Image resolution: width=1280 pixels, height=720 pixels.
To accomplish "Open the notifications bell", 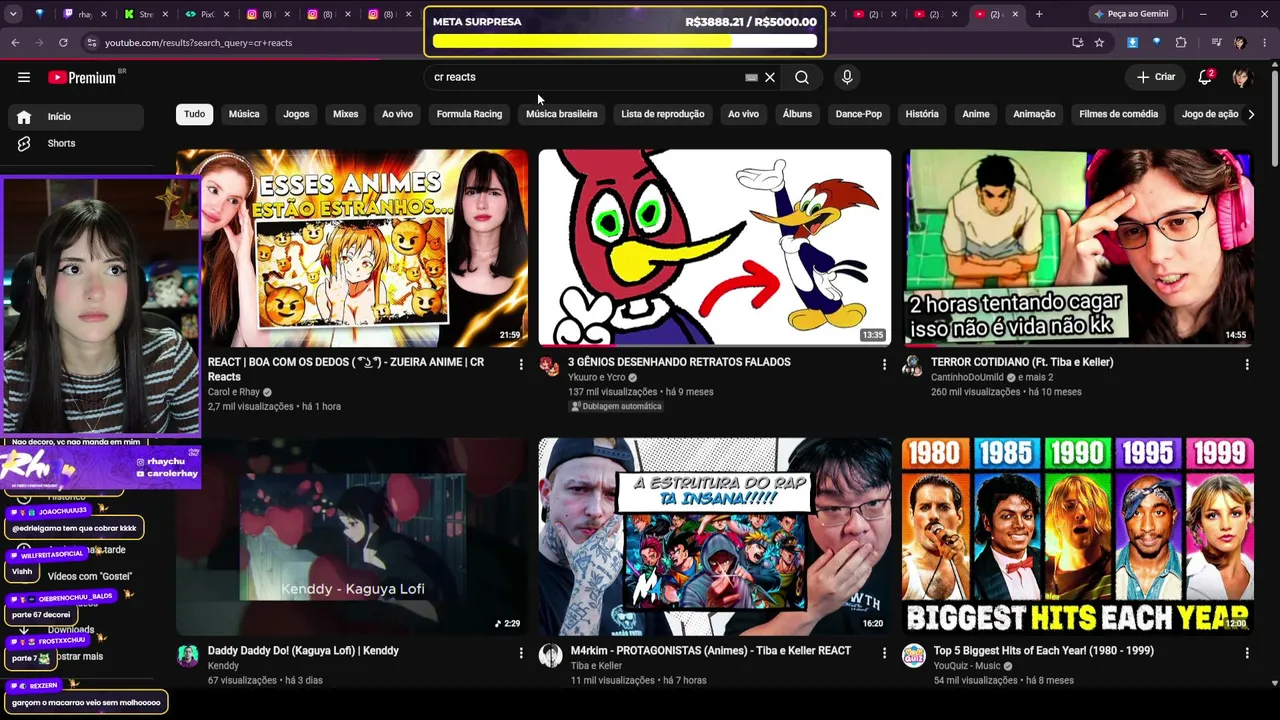I will tap(1205, 77).
